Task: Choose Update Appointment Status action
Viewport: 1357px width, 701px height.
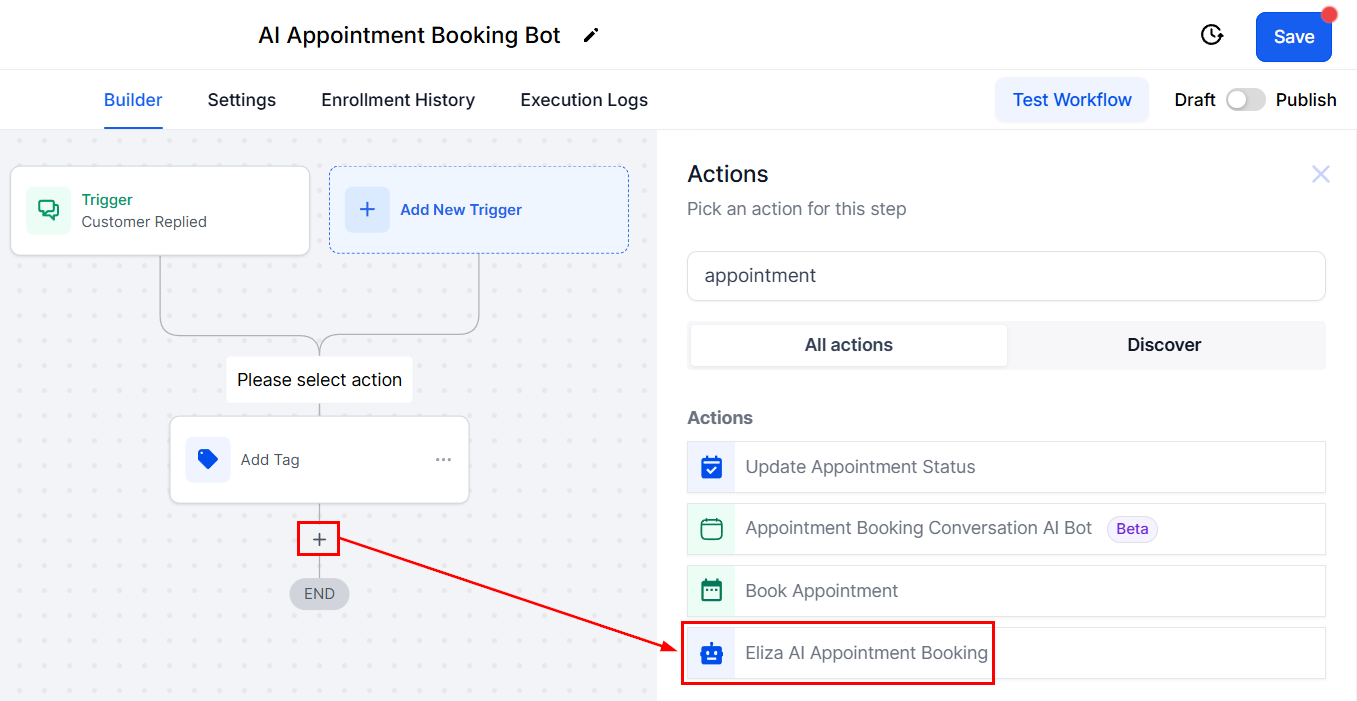Action: pos(1006,467)
